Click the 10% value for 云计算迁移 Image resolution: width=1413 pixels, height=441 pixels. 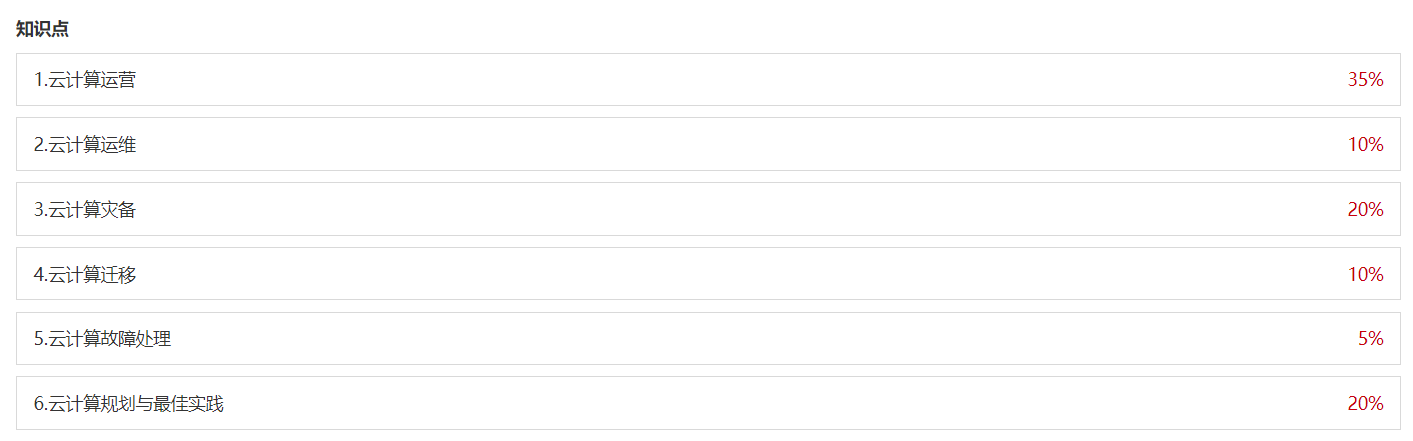[1365, 274]
